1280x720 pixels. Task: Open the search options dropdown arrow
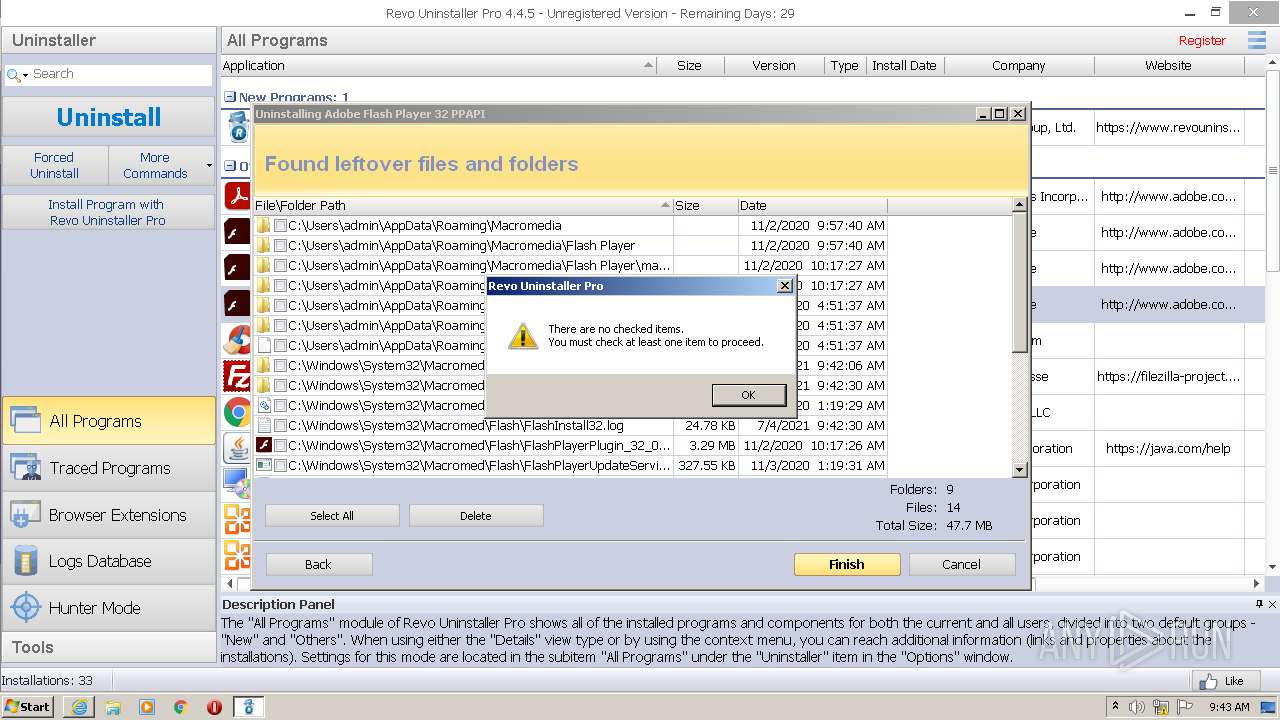[x=25, y=75]
